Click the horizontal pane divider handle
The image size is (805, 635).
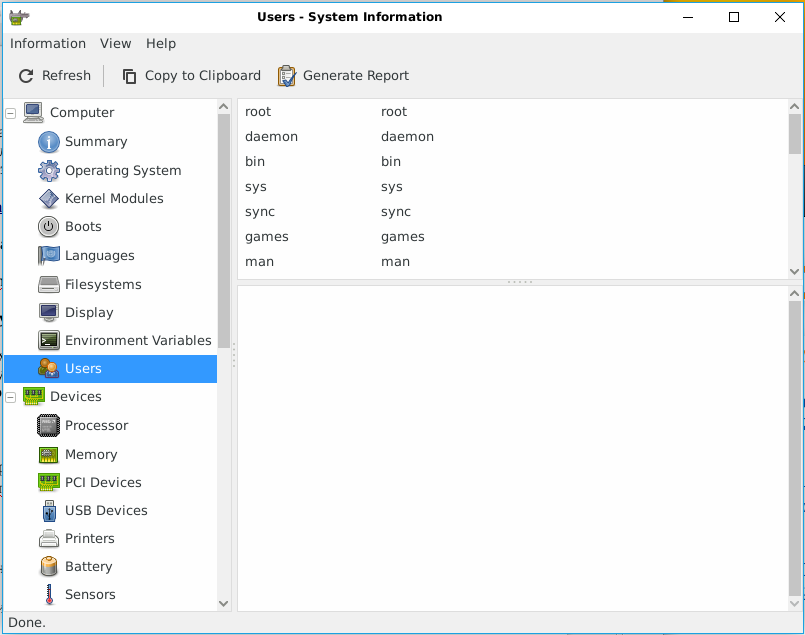(x=520, y=282)
